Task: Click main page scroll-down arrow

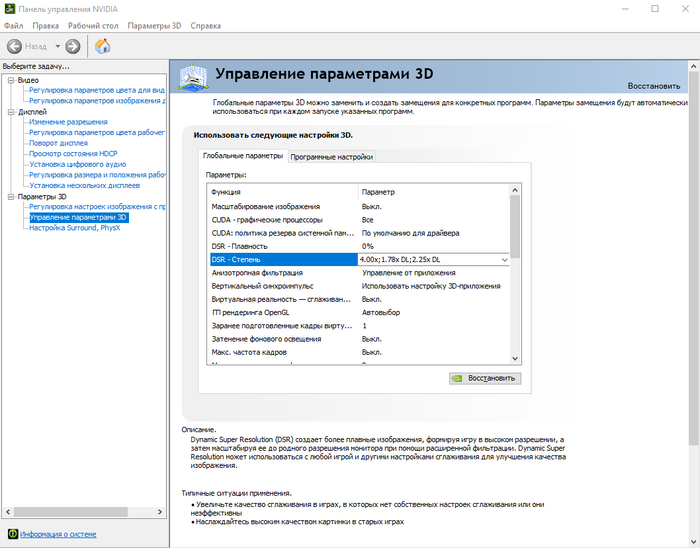Action: [693, 542]
